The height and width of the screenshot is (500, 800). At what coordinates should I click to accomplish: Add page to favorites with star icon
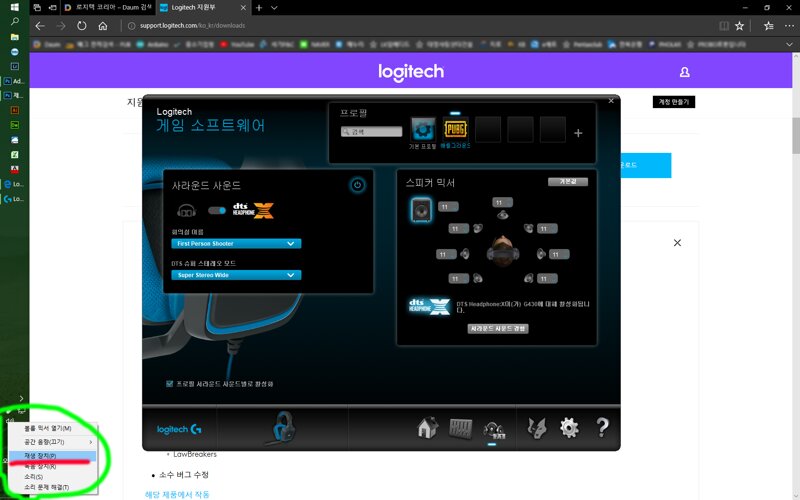point(739,26)
